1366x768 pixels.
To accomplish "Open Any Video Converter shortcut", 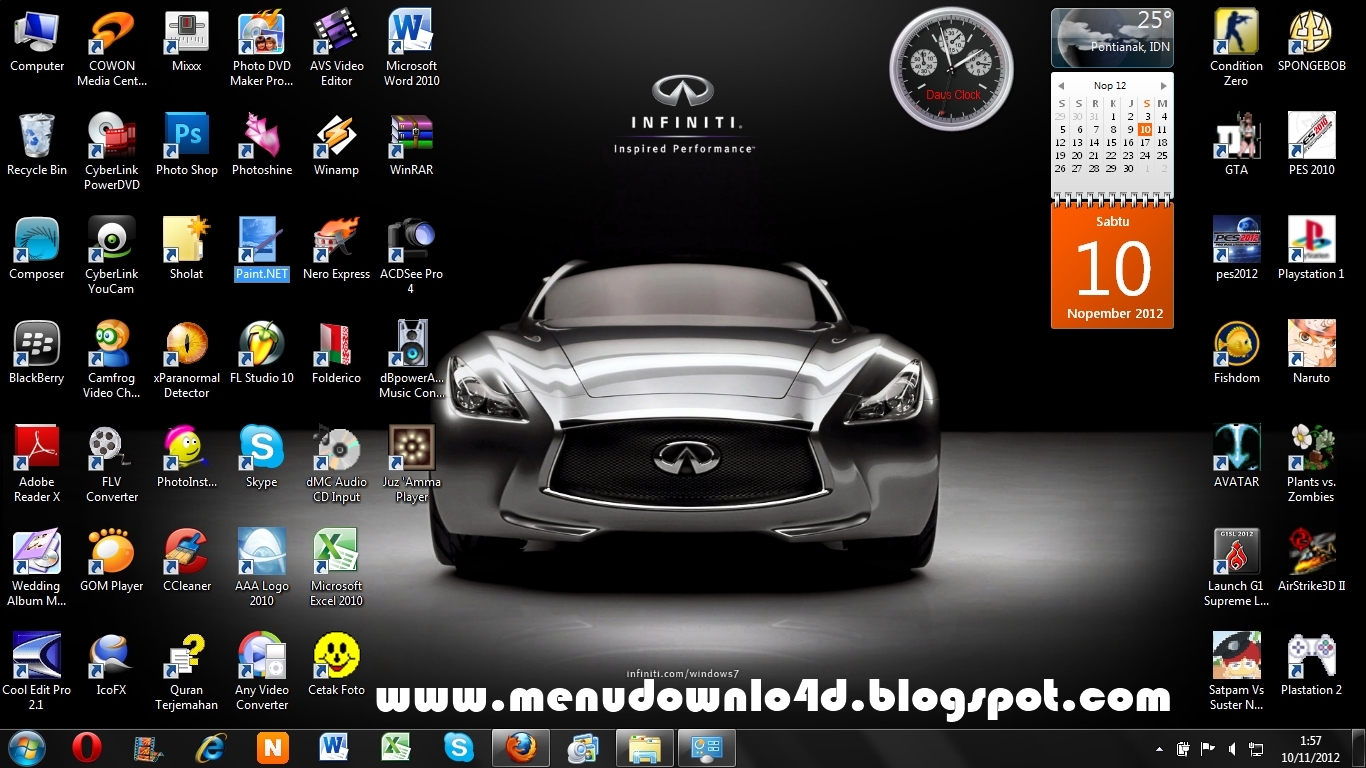I will [x=262, y=672].
